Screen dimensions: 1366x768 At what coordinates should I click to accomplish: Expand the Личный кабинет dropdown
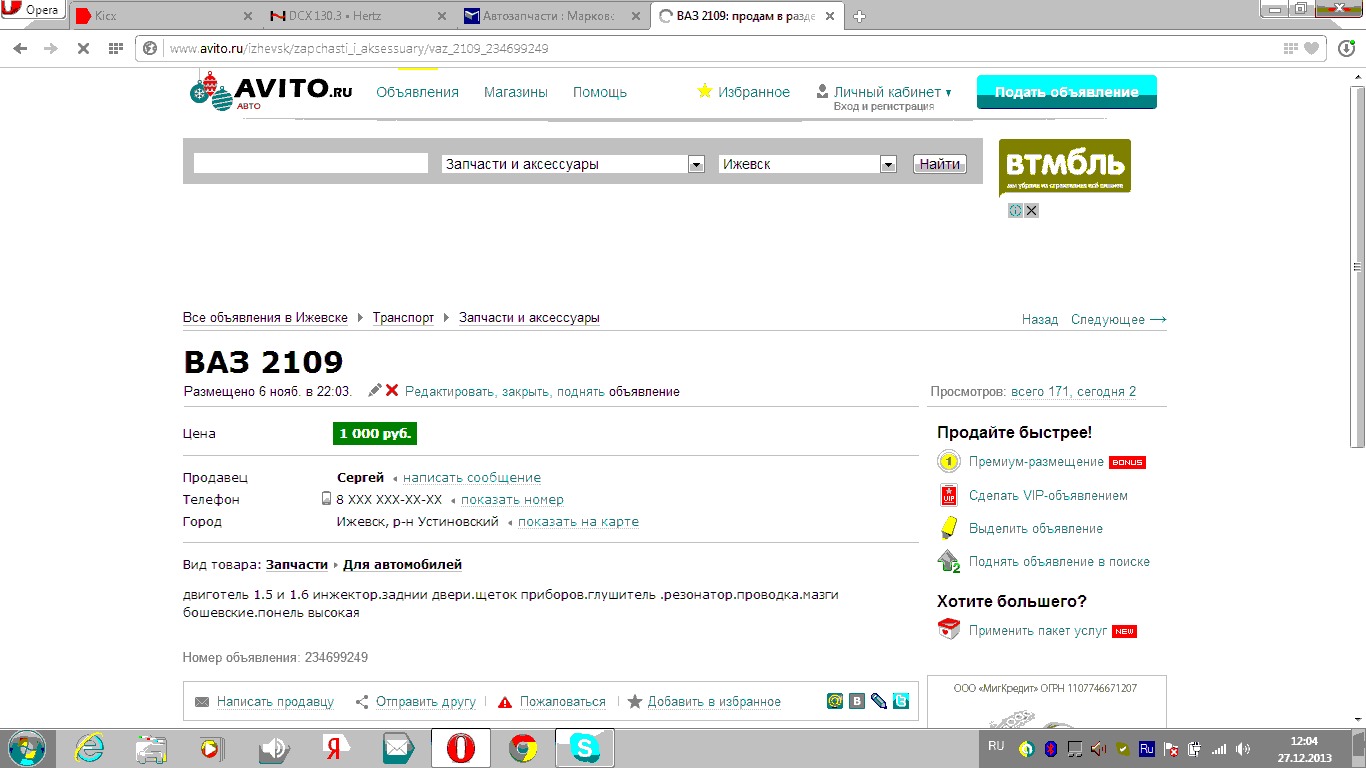point(892,92)
